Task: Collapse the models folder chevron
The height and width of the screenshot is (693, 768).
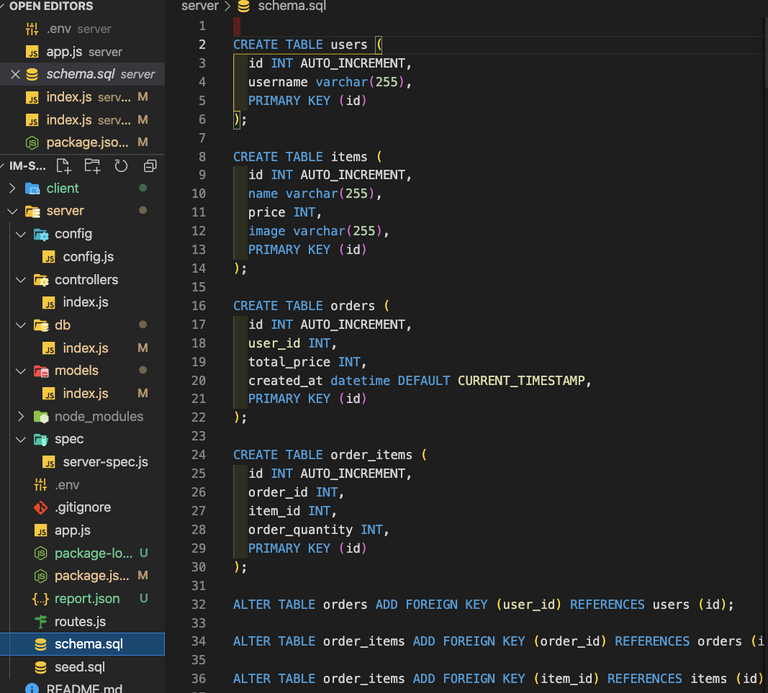Action: pos(21,371)
